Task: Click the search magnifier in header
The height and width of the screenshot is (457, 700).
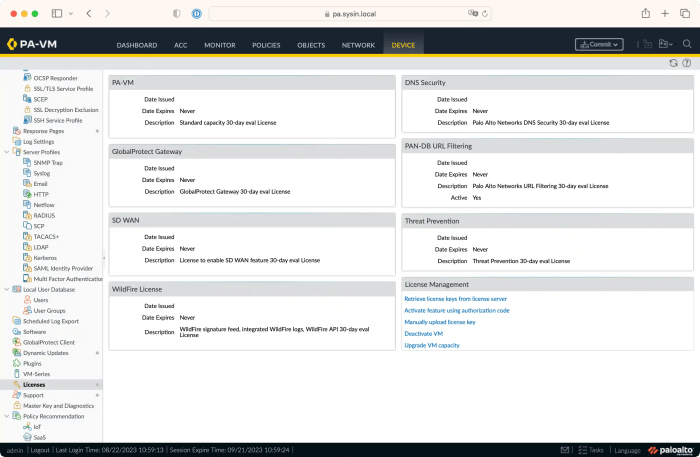Action: tap(687, 44)
